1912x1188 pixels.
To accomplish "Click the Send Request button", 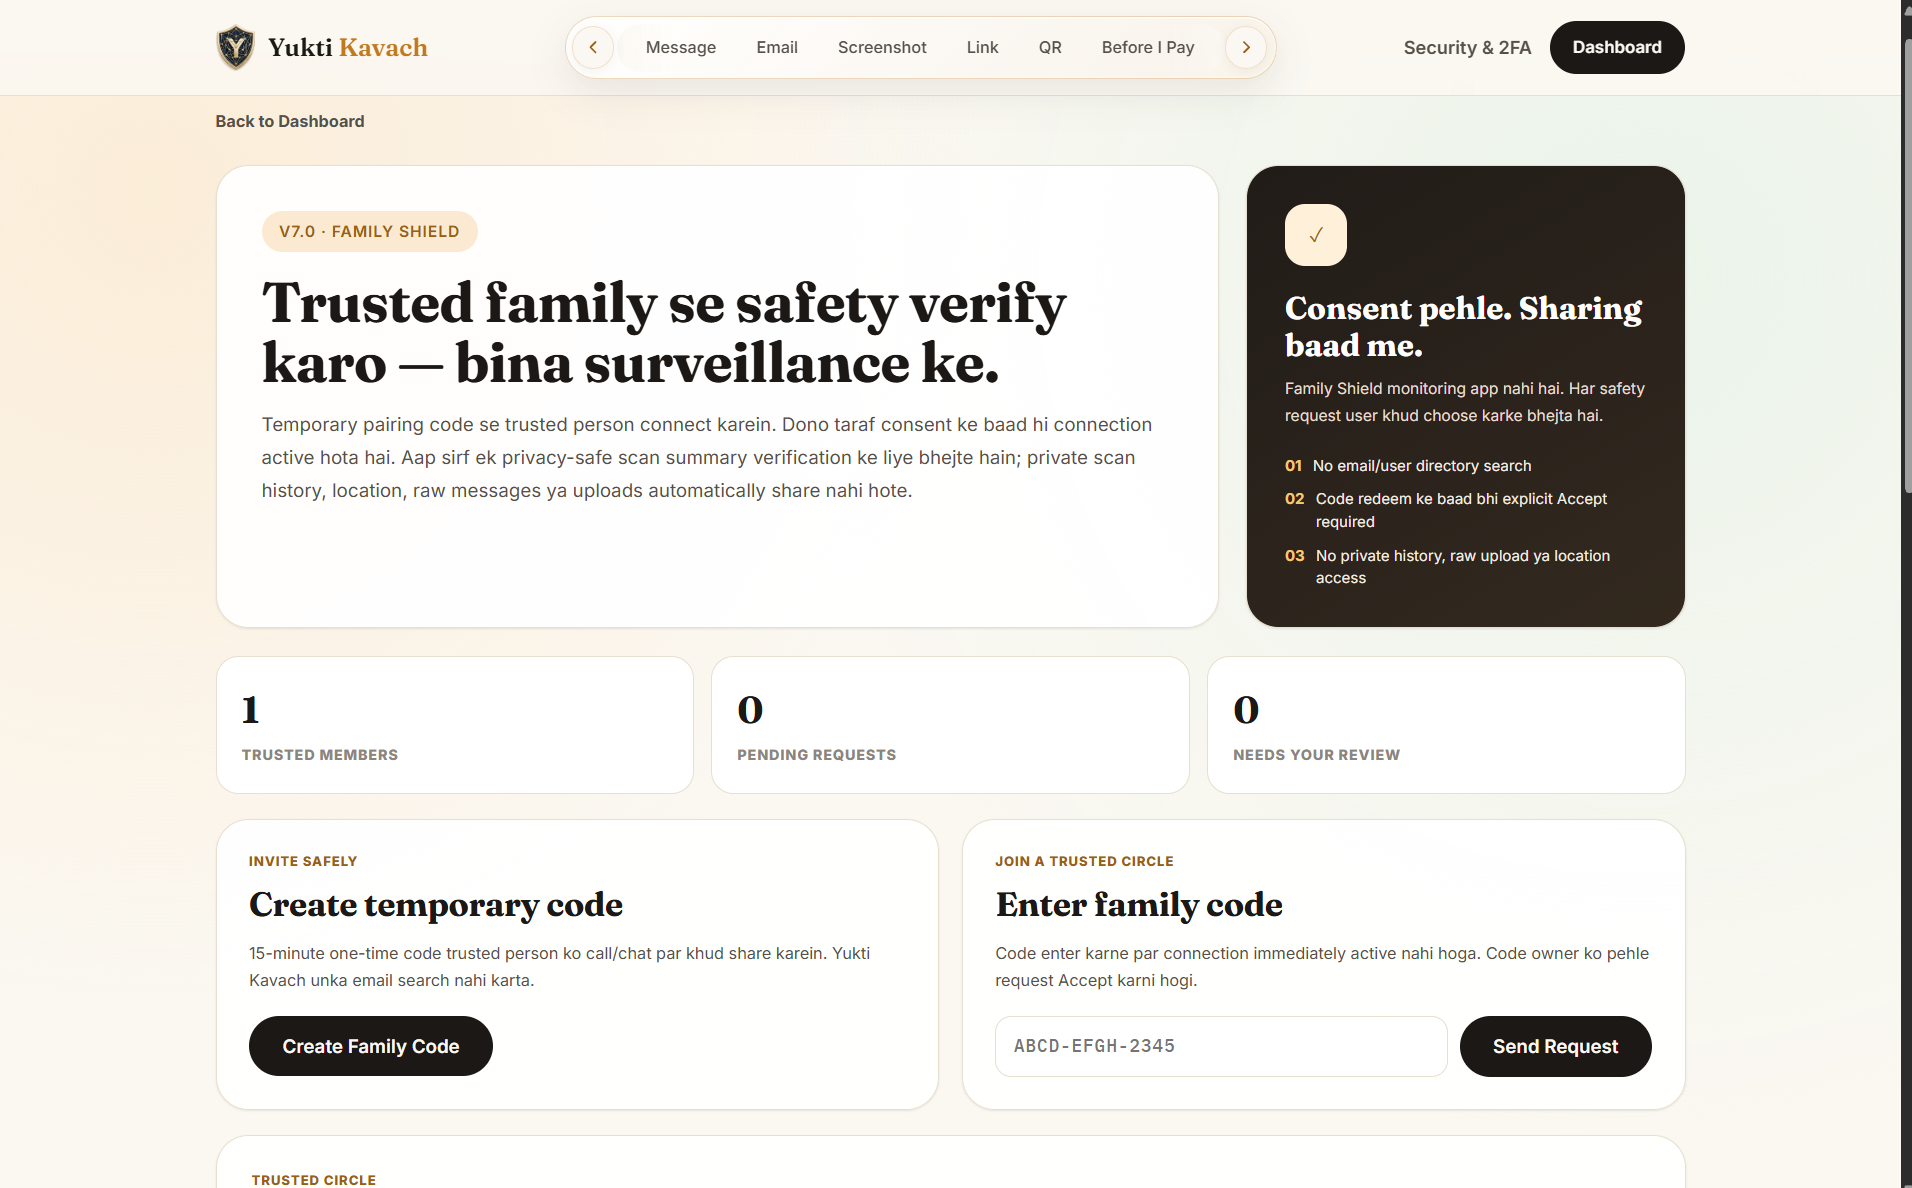I will pos(1555,1046).
